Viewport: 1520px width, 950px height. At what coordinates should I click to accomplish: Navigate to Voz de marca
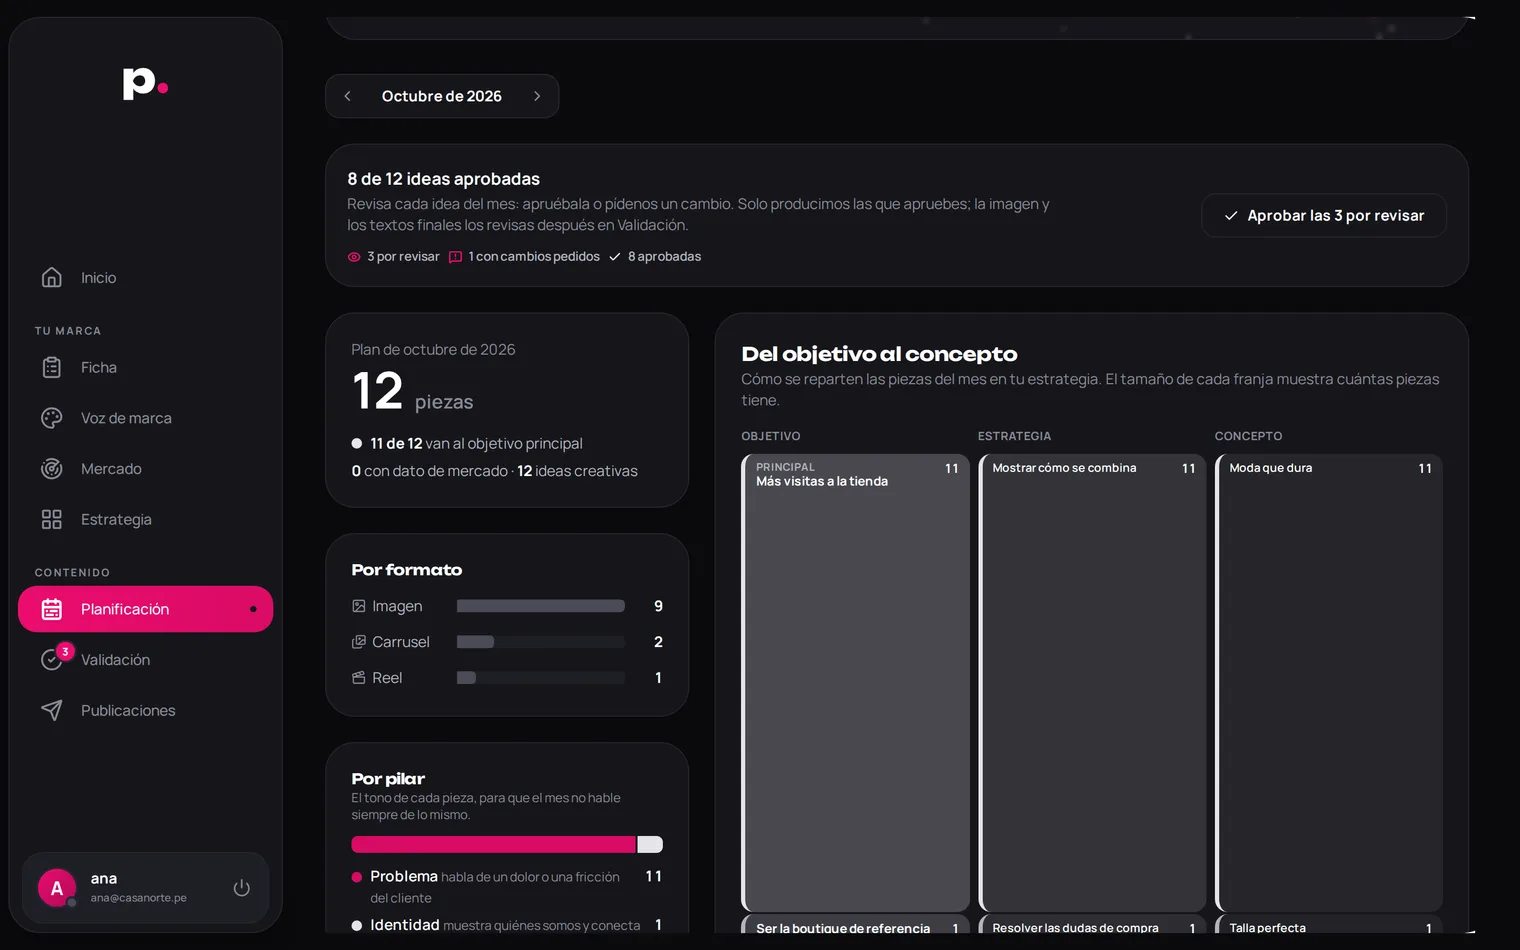(x=145, y=418)
